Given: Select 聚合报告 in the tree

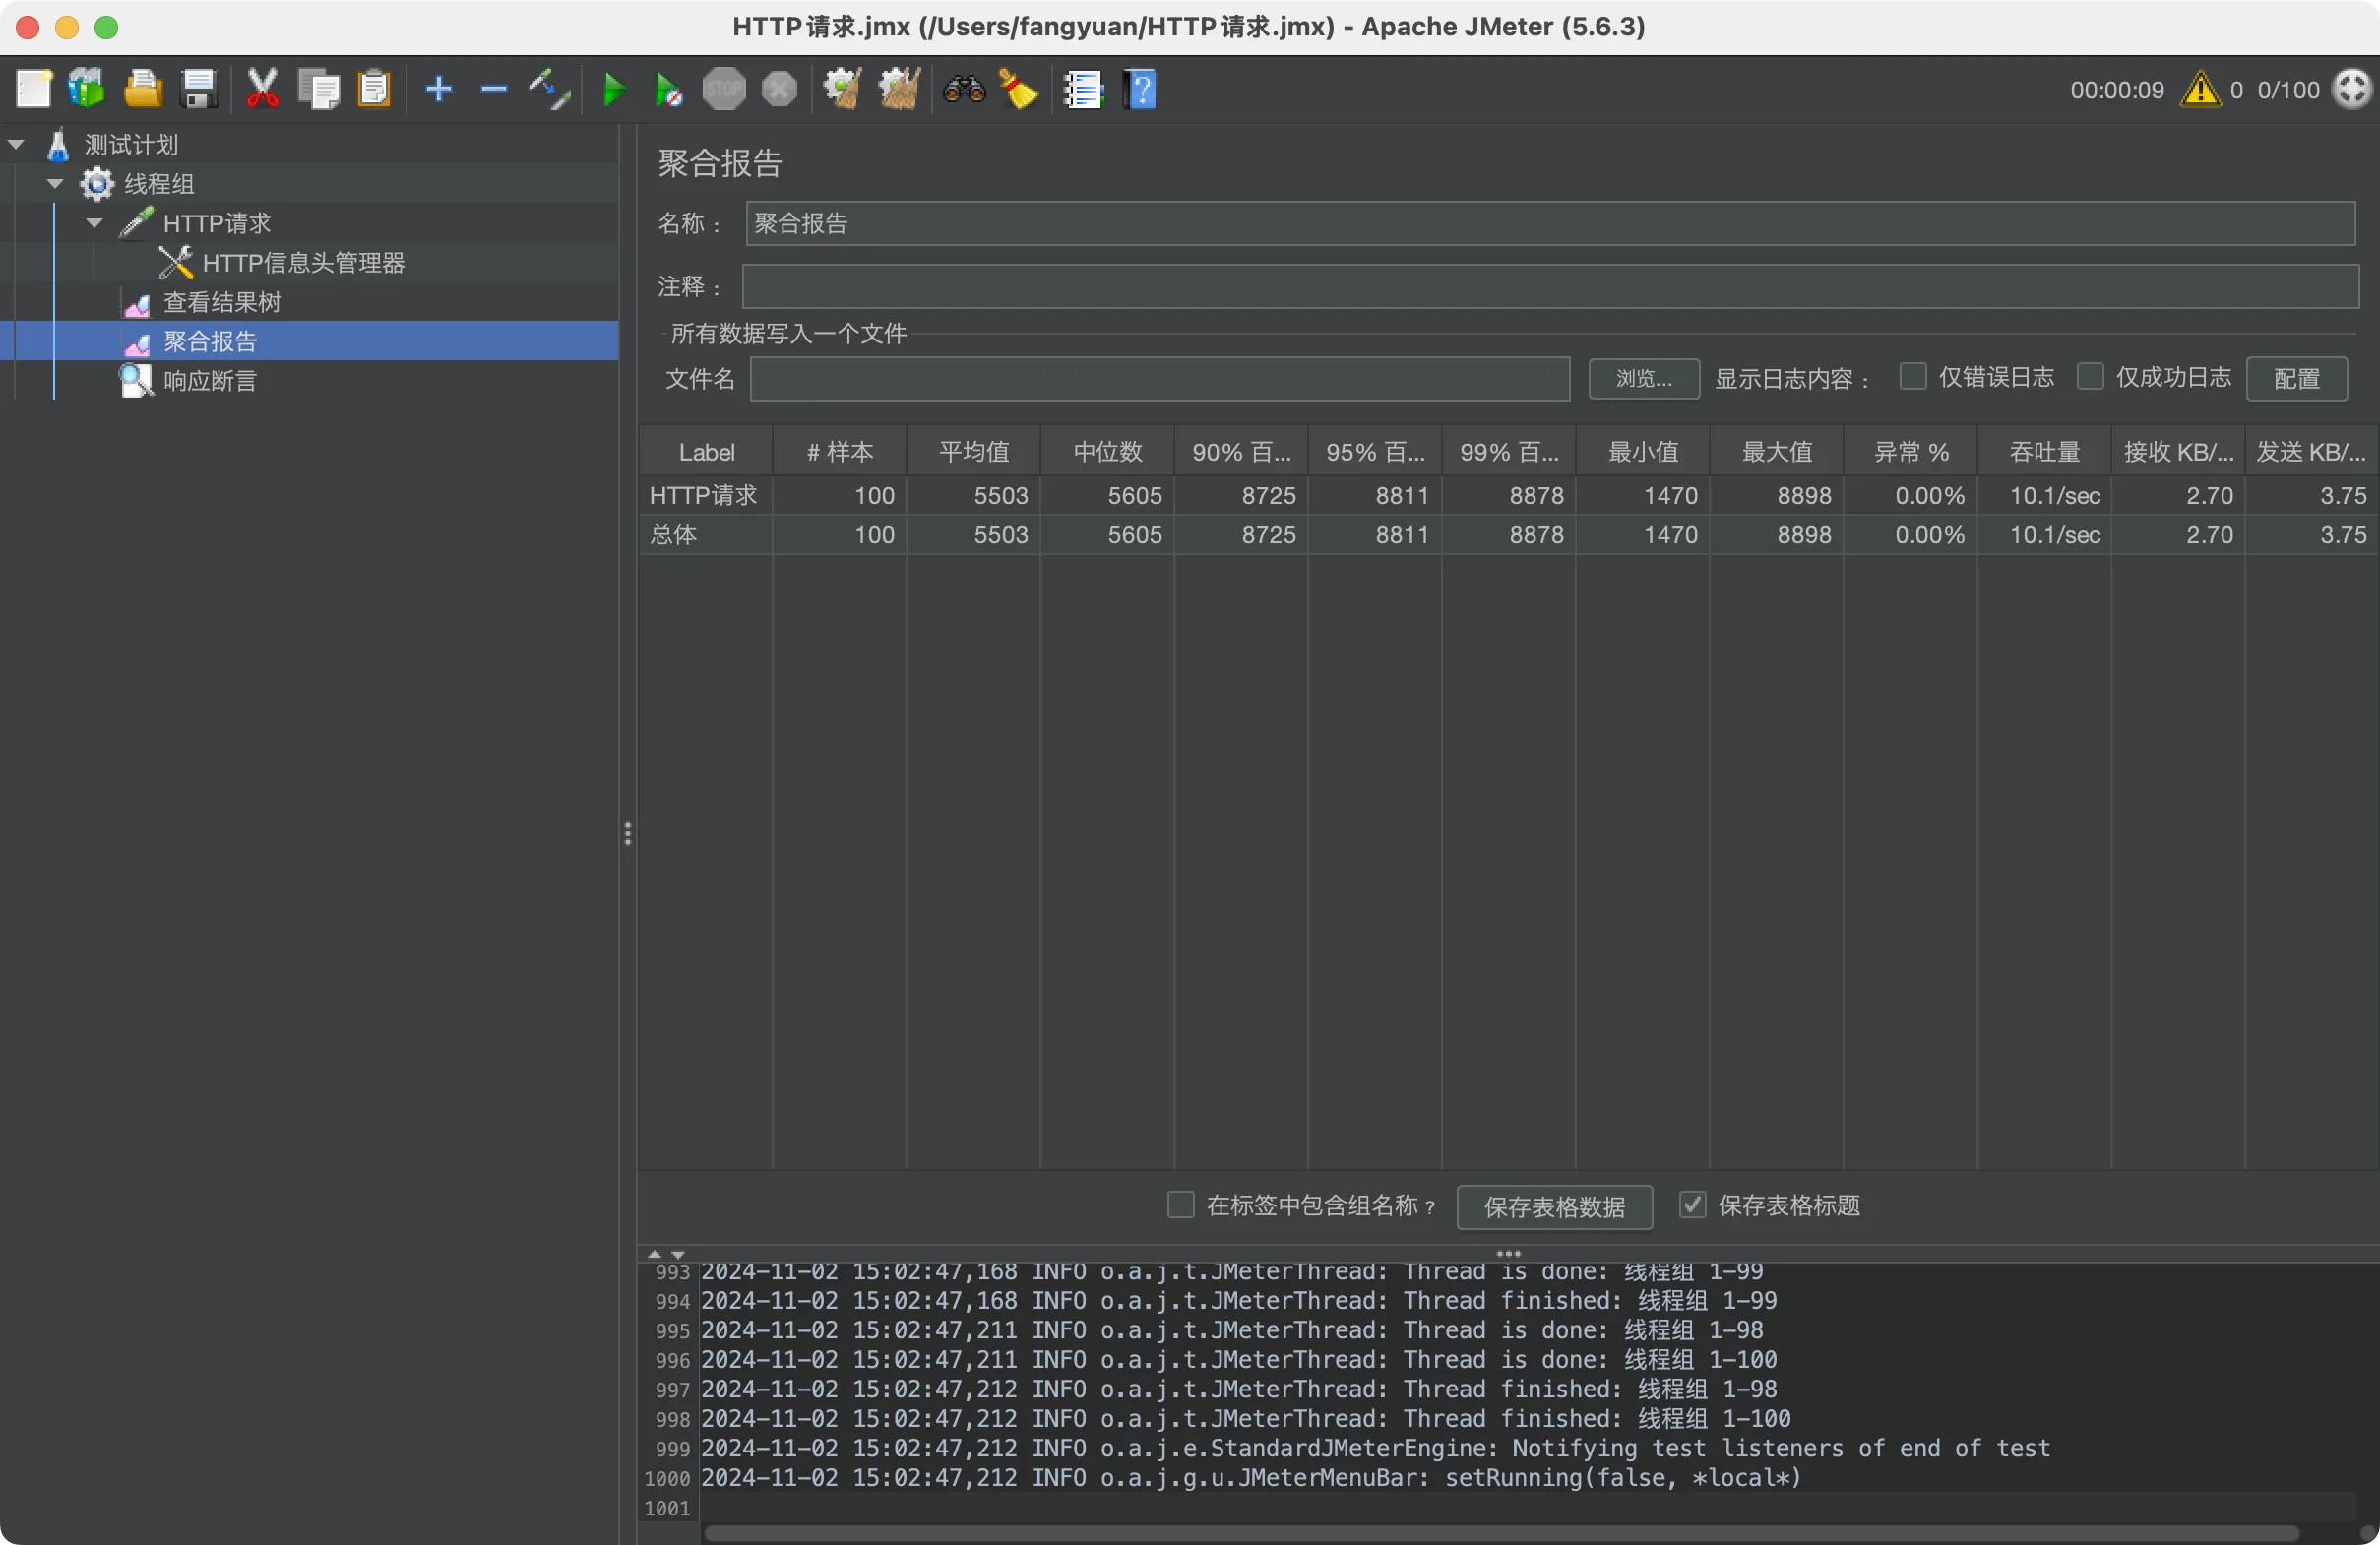Looking at the screenshot, I should pos(210,341).
